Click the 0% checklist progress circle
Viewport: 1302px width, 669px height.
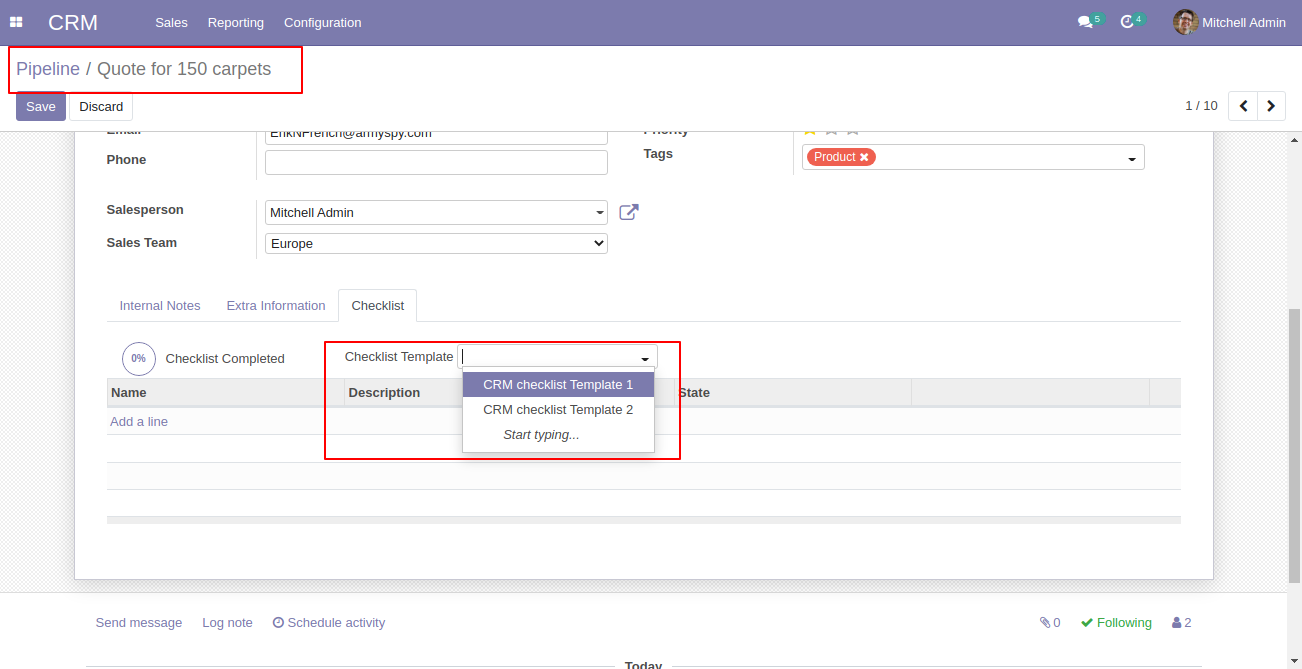point(139,358)
